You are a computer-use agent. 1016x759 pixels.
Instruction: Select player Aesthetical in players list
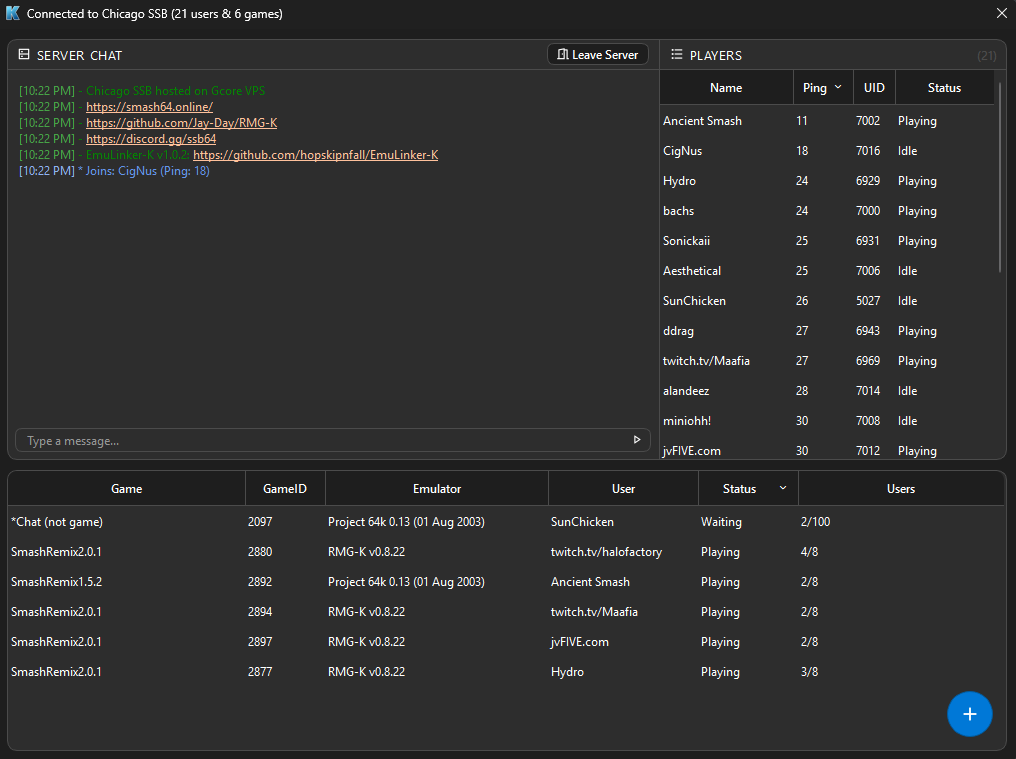827,270
